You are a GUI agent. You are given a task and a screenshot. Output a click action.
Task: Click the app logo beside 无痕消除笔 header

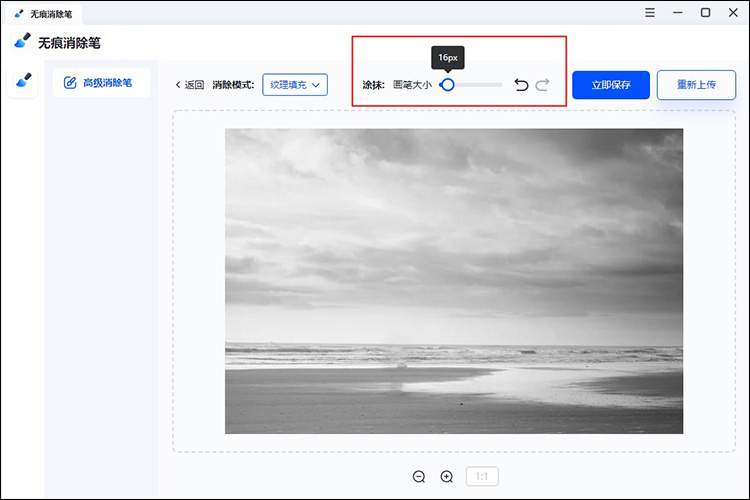click(22, 41)
